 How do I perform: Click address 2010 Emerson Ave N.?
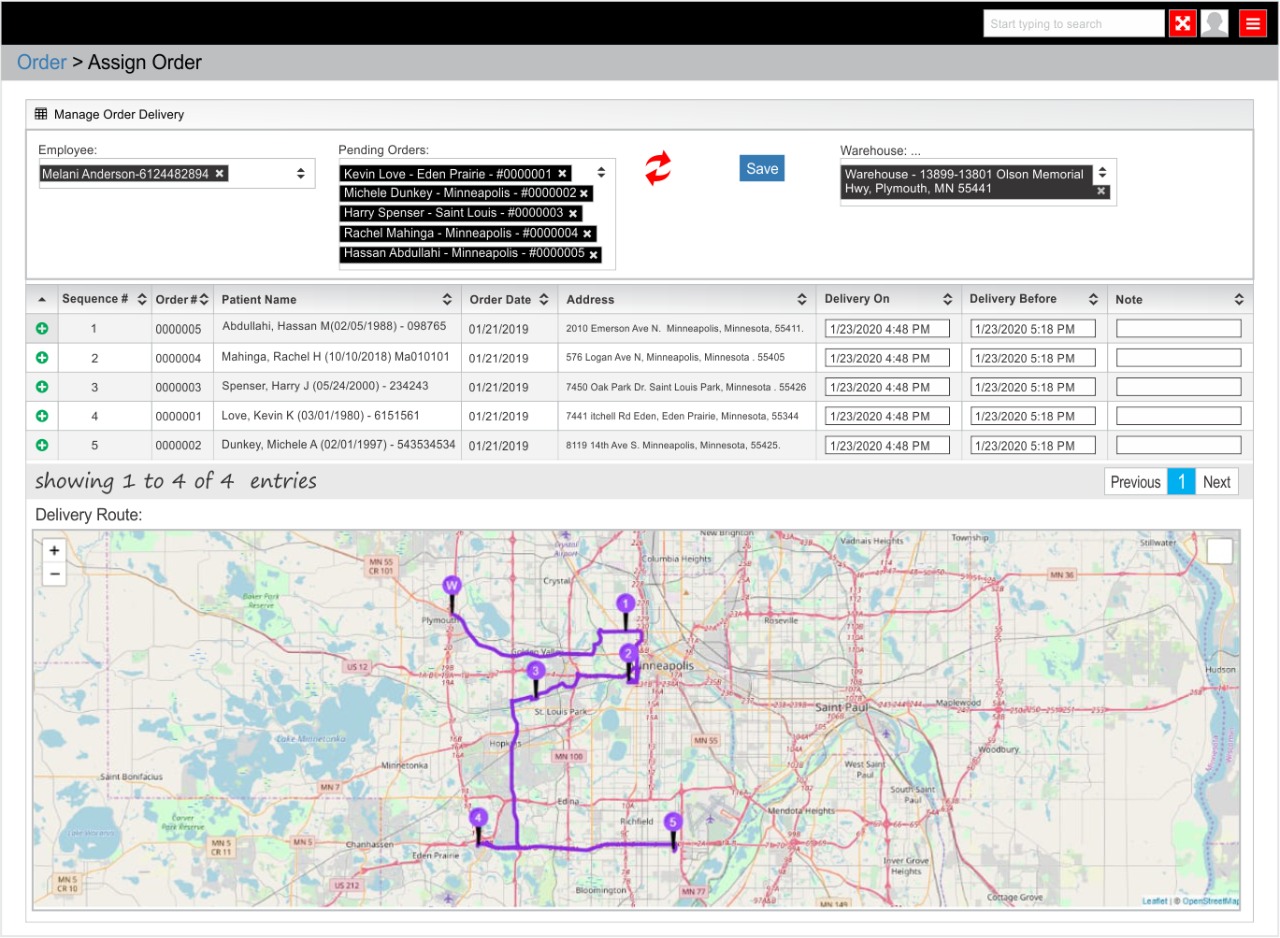685,328
